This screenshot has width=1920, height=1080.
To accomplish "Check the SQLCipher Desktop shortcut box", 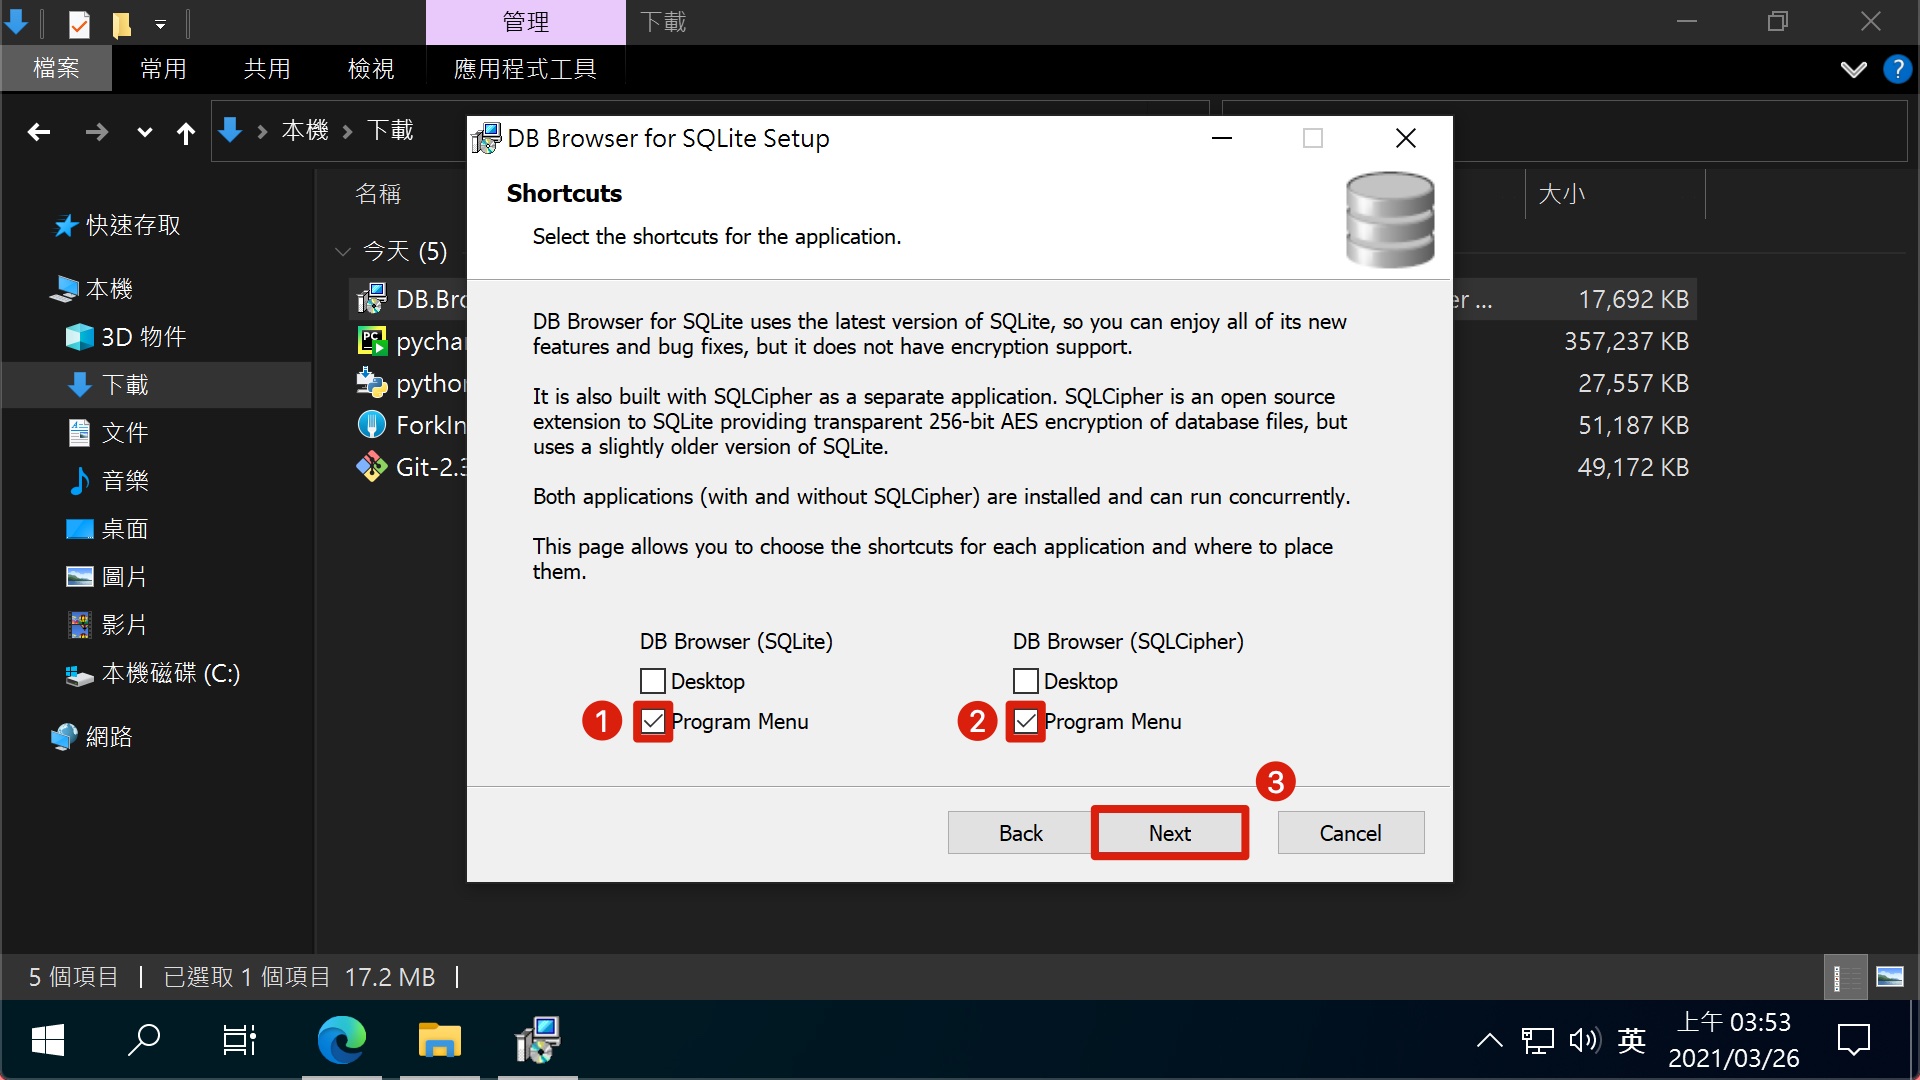I will (1026, 681).
